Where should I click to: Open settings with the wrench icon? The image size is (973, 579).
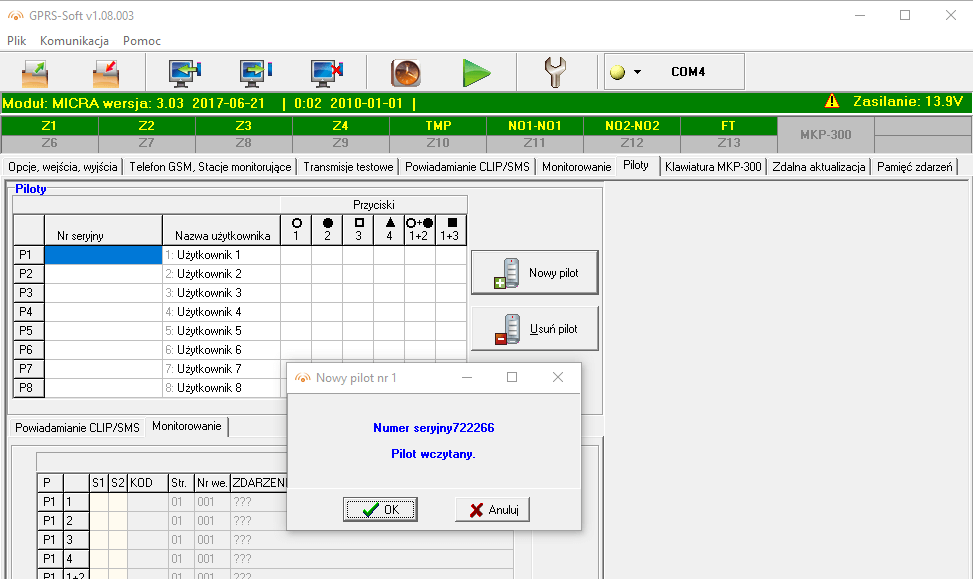555,72
